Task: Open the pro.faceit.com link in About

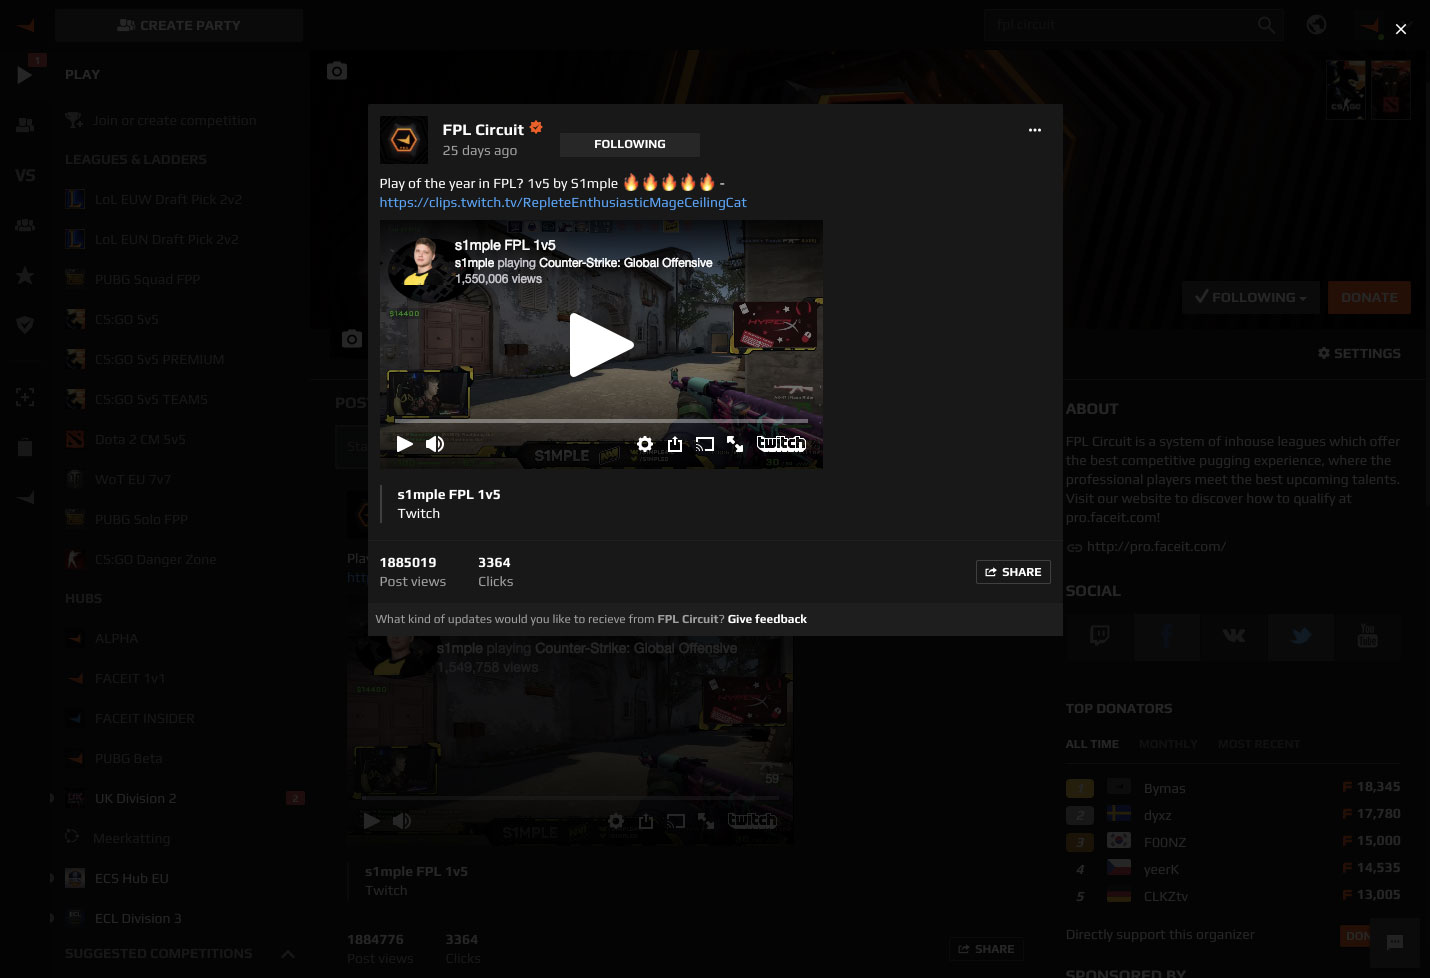Action: 1156,546
